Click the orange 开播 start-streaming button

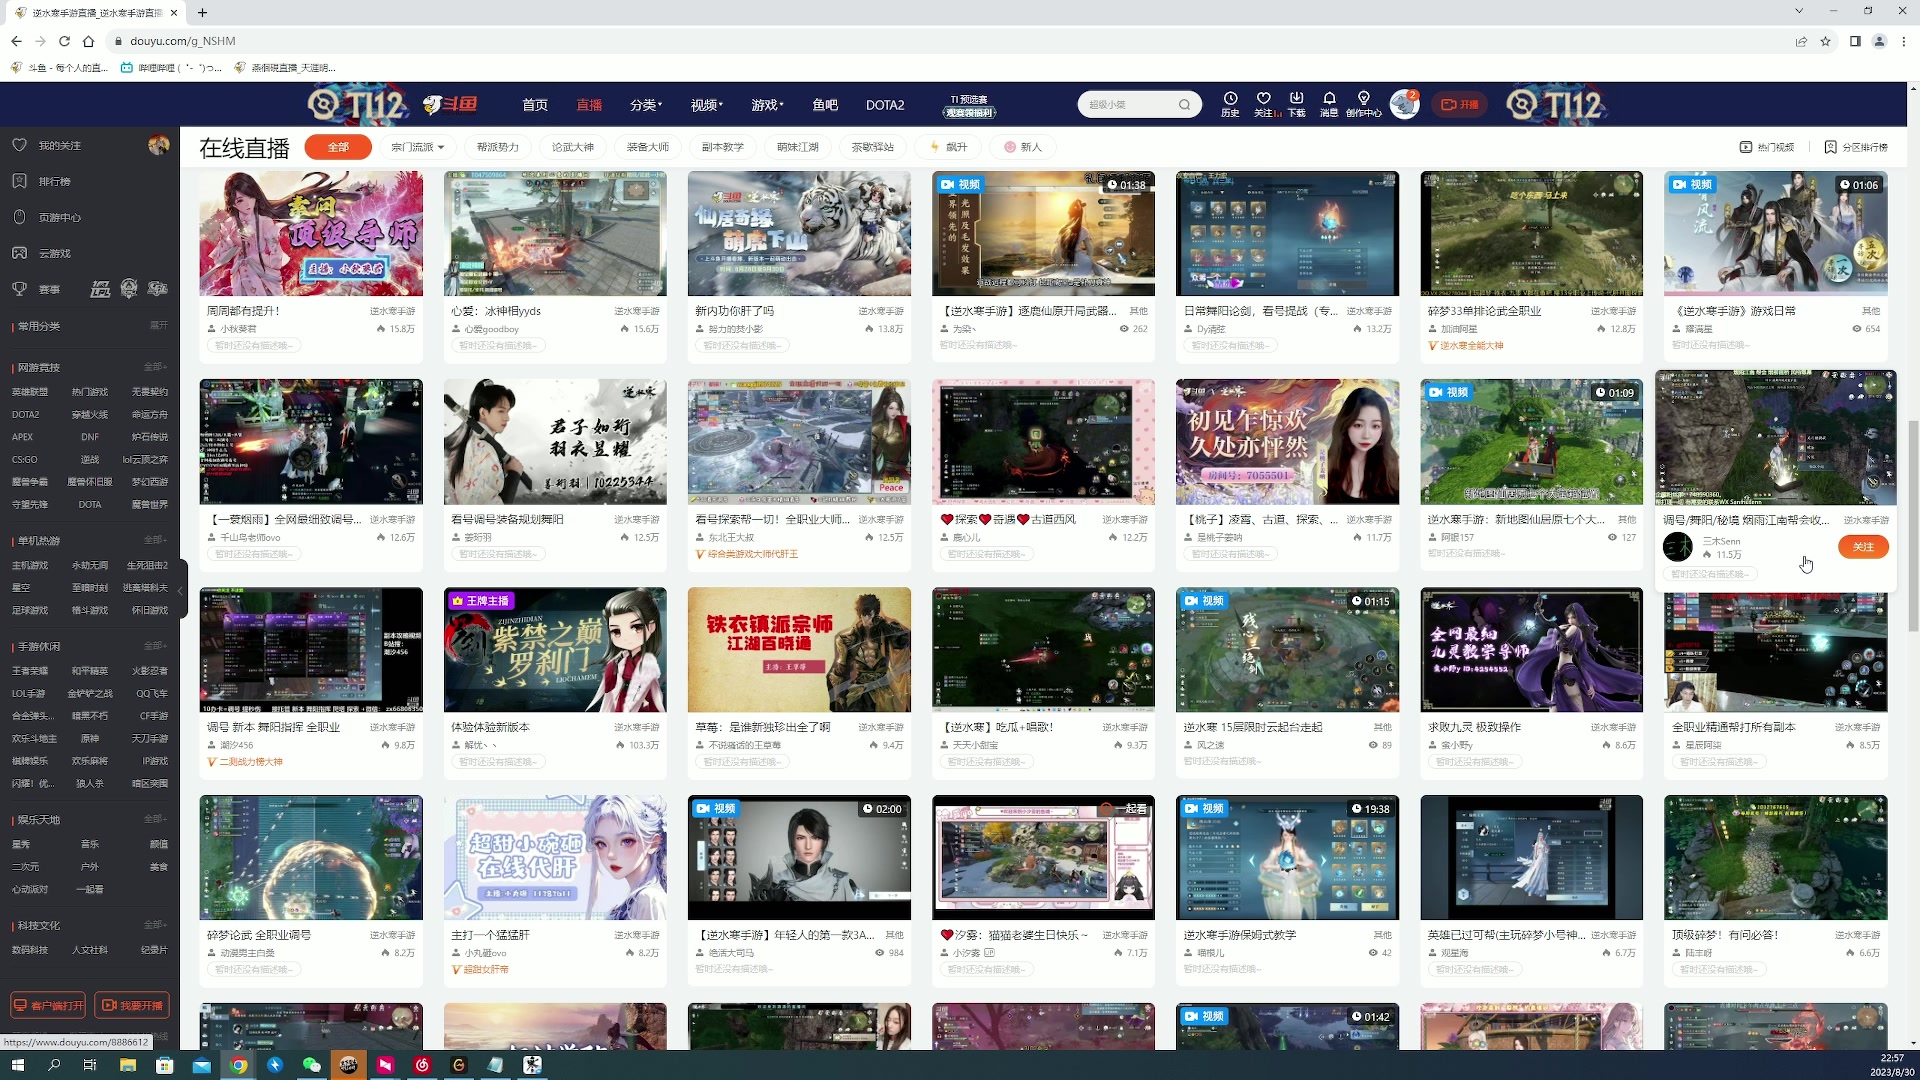pos(1459,104)
